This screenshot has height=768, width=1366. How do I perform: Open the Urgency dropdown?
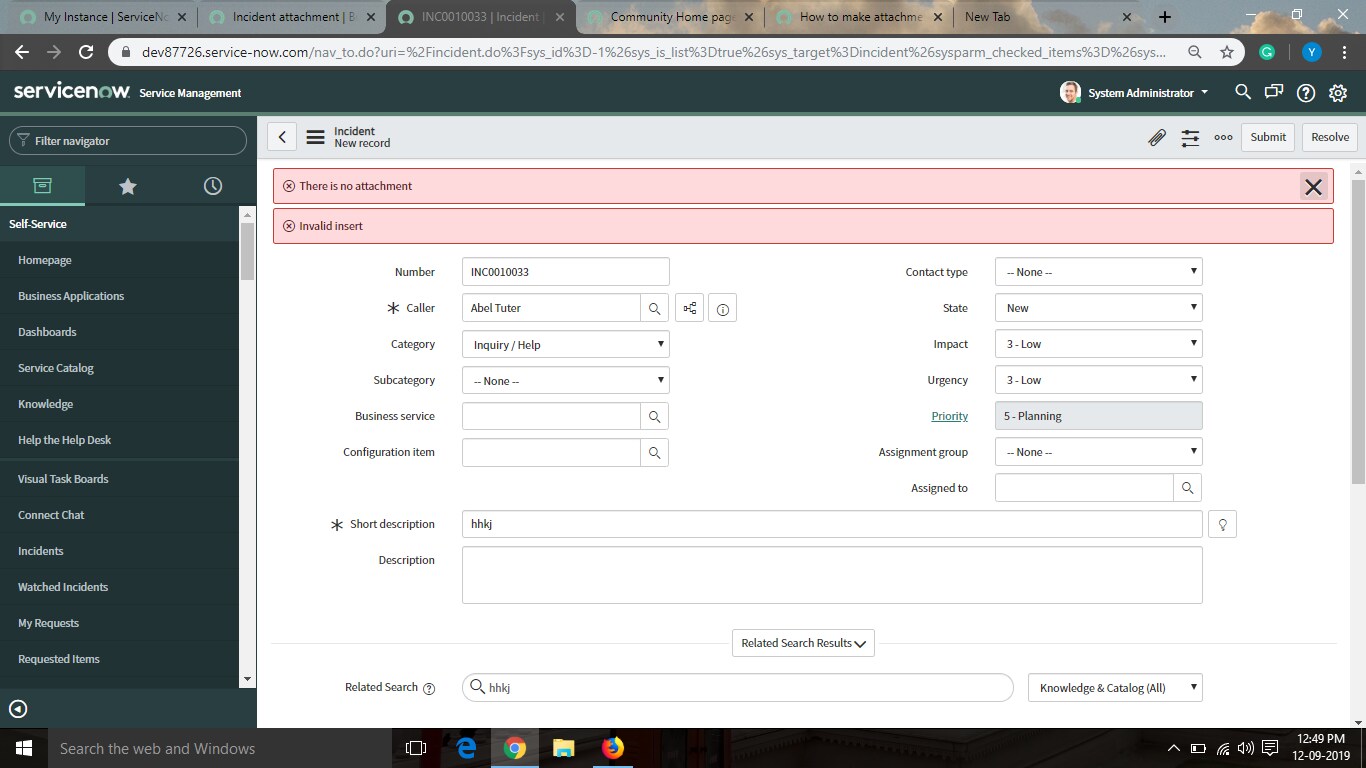tap(1099, 380)
